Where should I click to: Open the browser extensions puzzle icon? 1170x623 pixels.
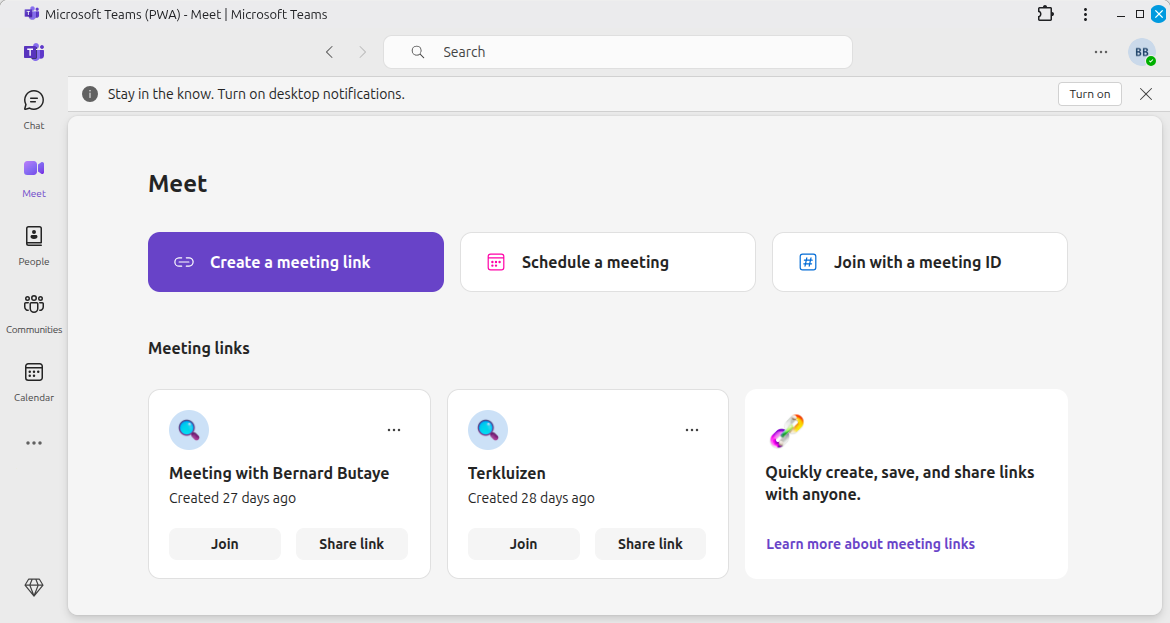tap(1045, 13)
